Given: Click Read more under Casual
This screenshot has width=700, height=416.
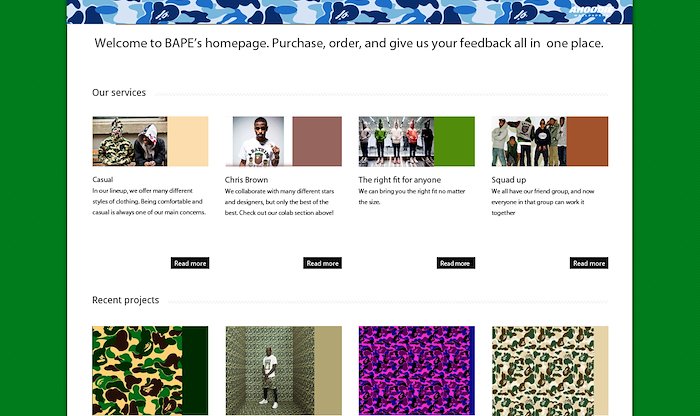Looking at the screenshot, I should 190,263.
